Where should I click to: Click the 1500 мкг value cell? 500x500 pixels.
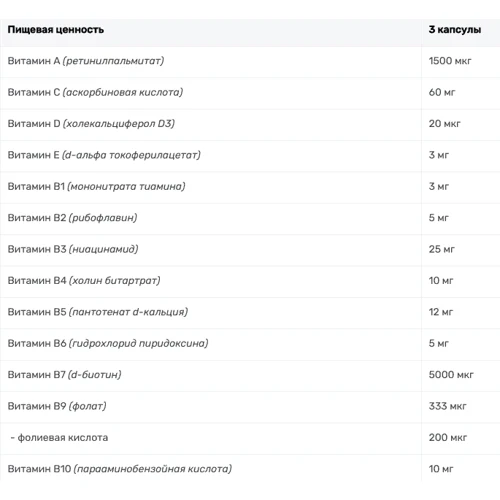tap(450, 61)
